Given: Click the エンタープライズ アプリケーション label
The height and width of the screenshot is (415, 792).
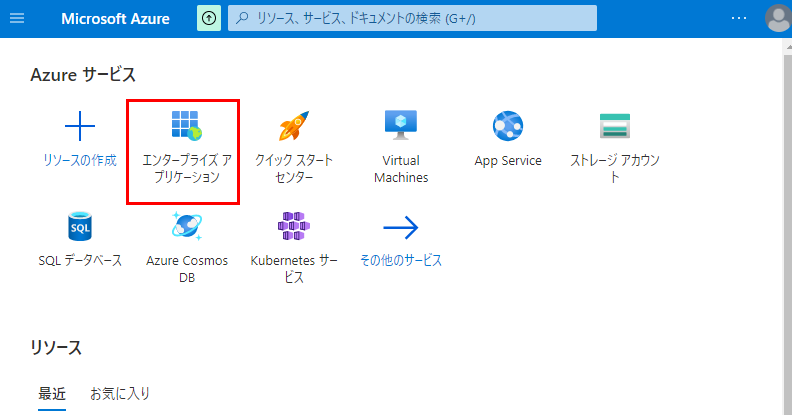Looking at the screenshot, I should [x=186, y=169].
